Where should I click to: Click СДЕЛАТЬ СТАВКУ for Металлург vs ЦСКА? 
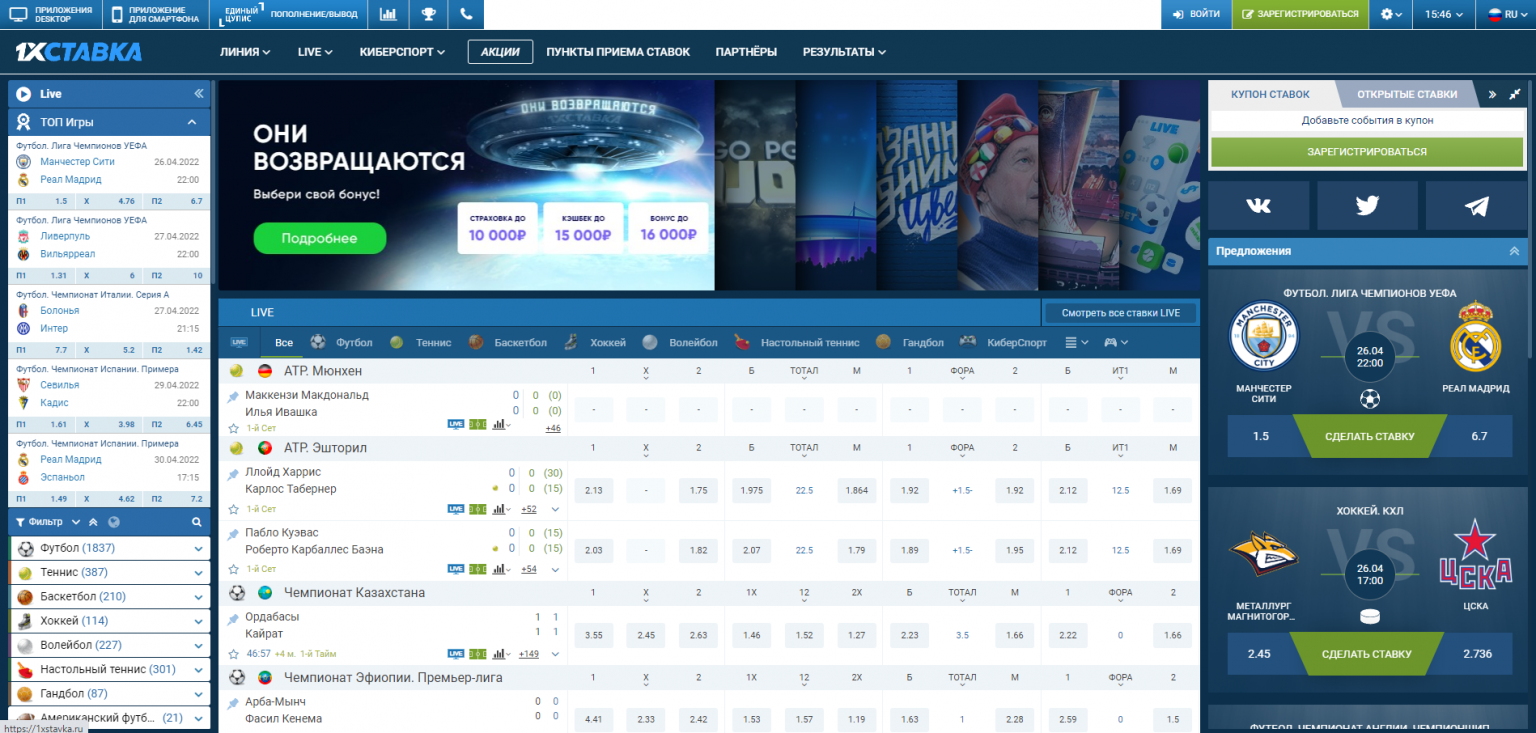pos(1366,654)
